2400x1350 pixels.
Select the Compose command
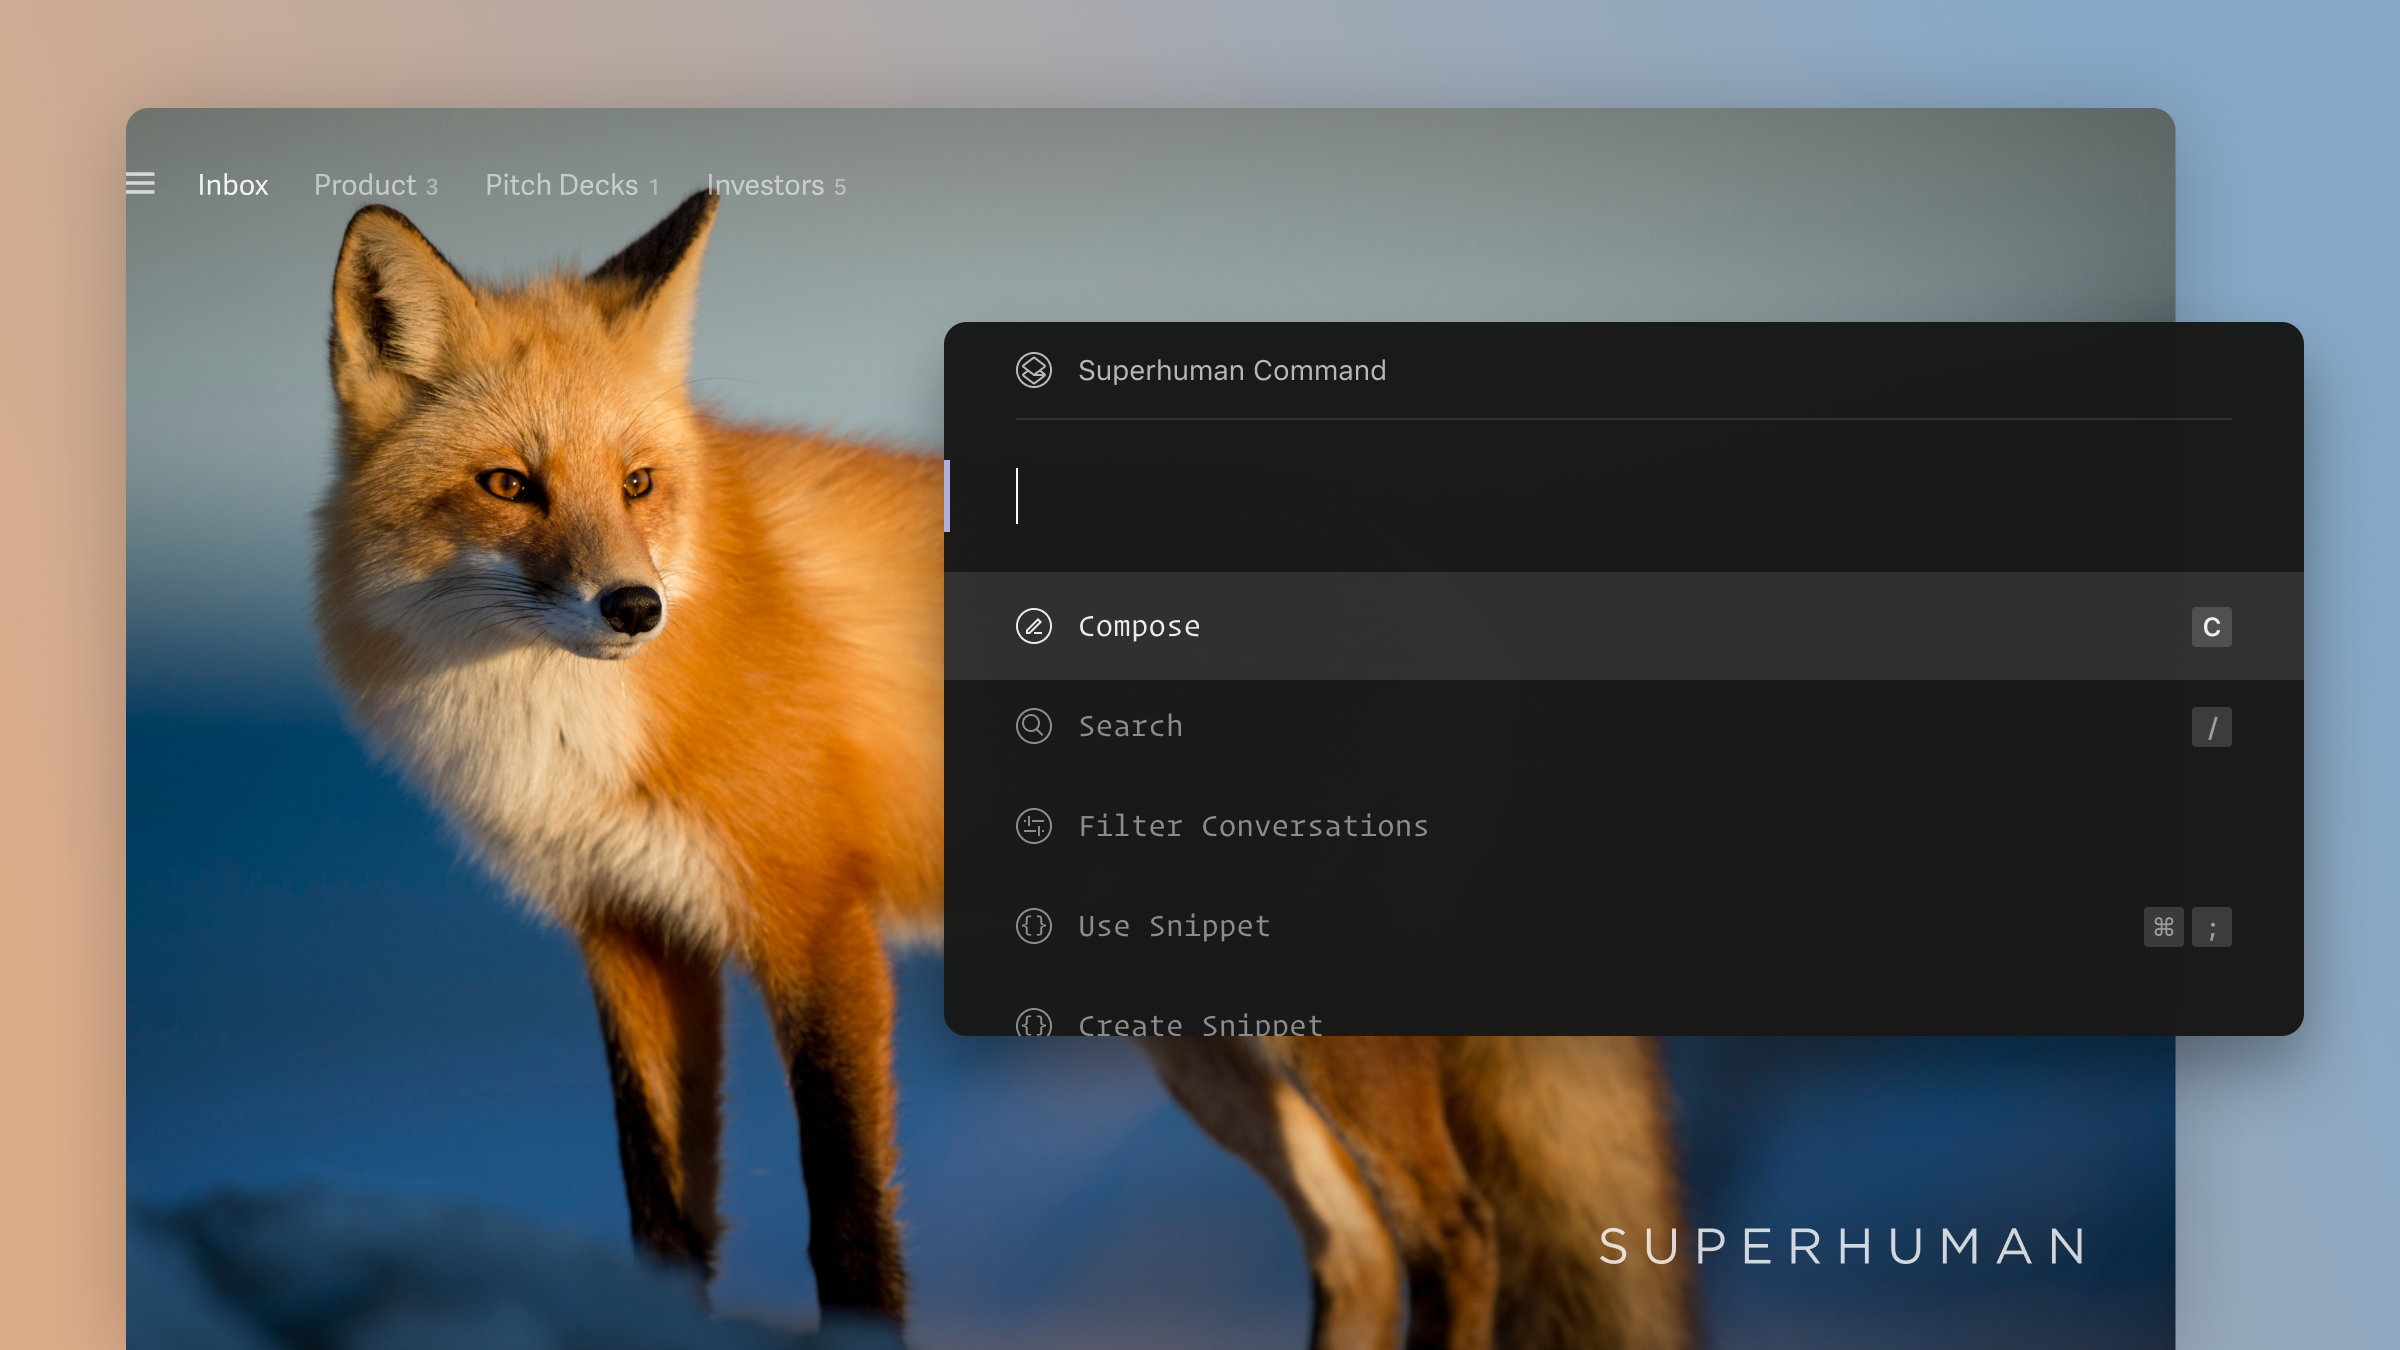tap(1138, 626)
